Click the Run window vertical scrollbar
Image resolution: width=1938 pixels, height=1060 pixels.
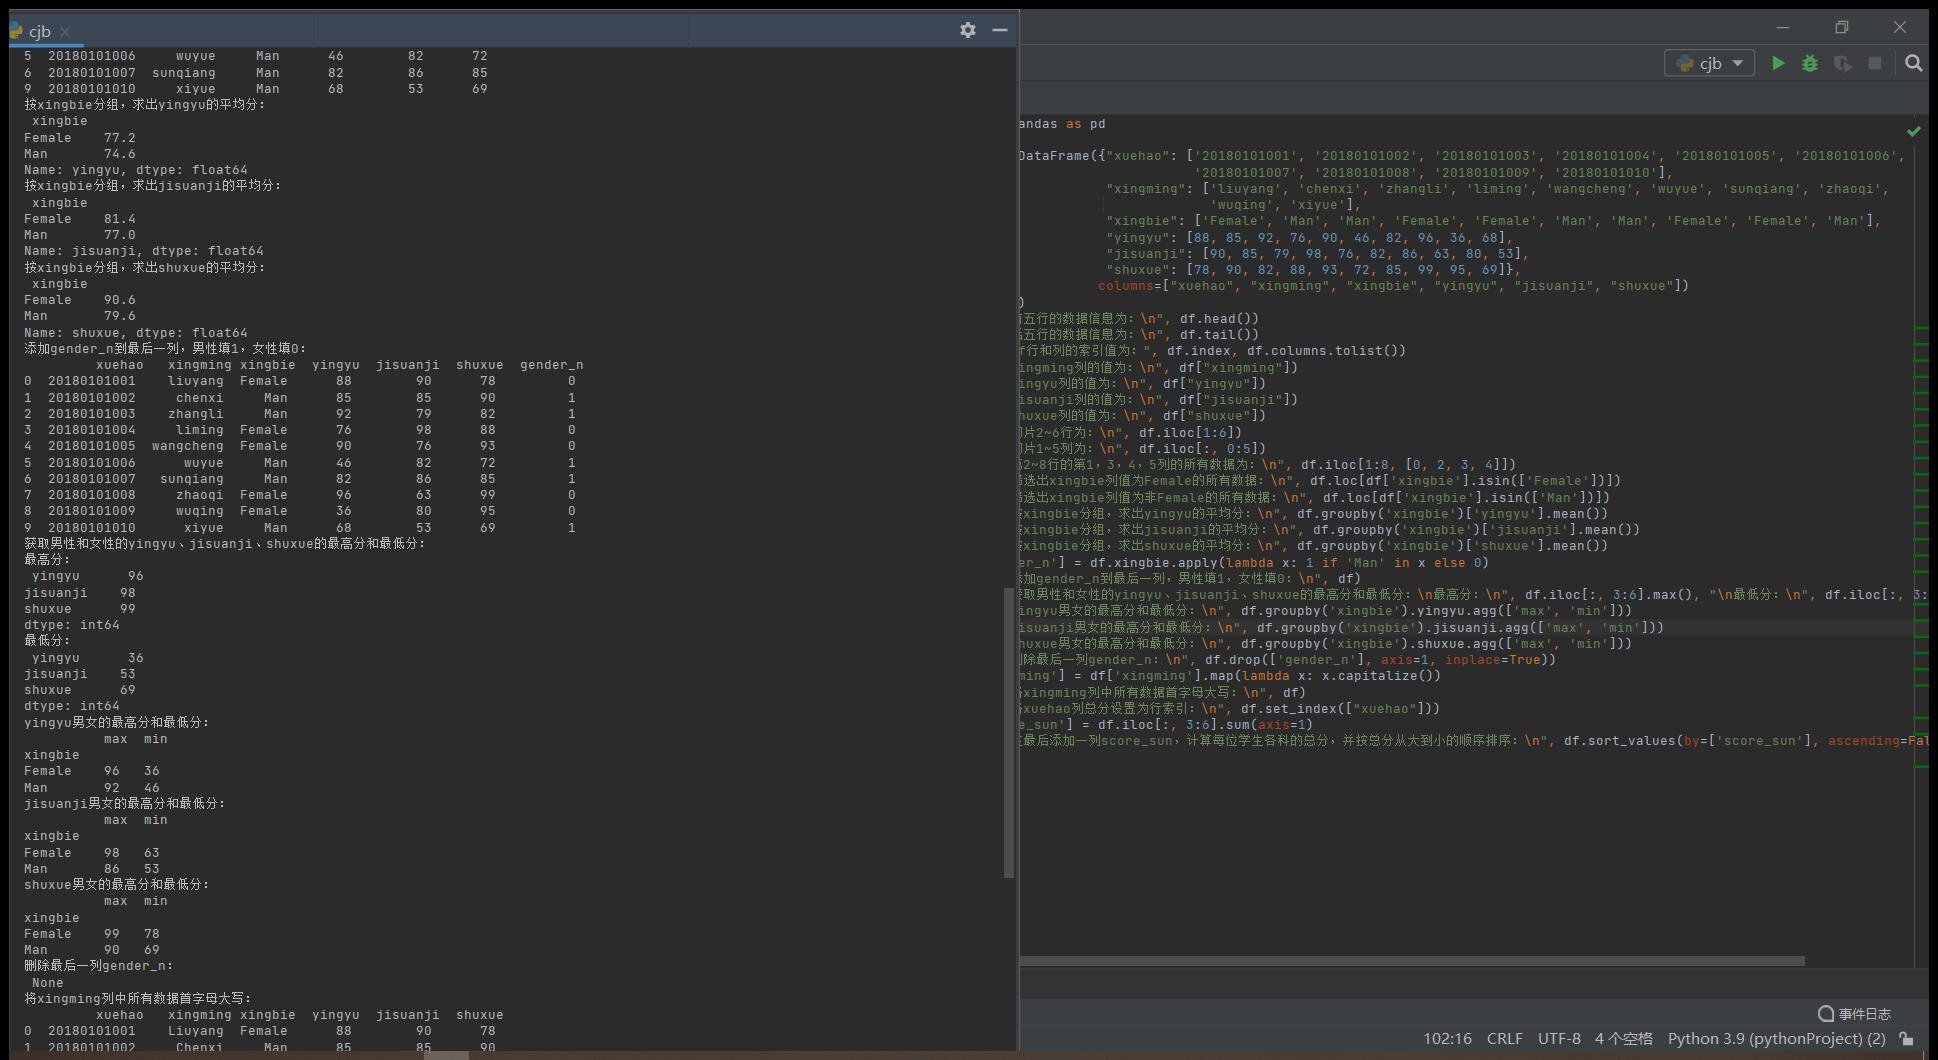click(x=1009, y=732)
